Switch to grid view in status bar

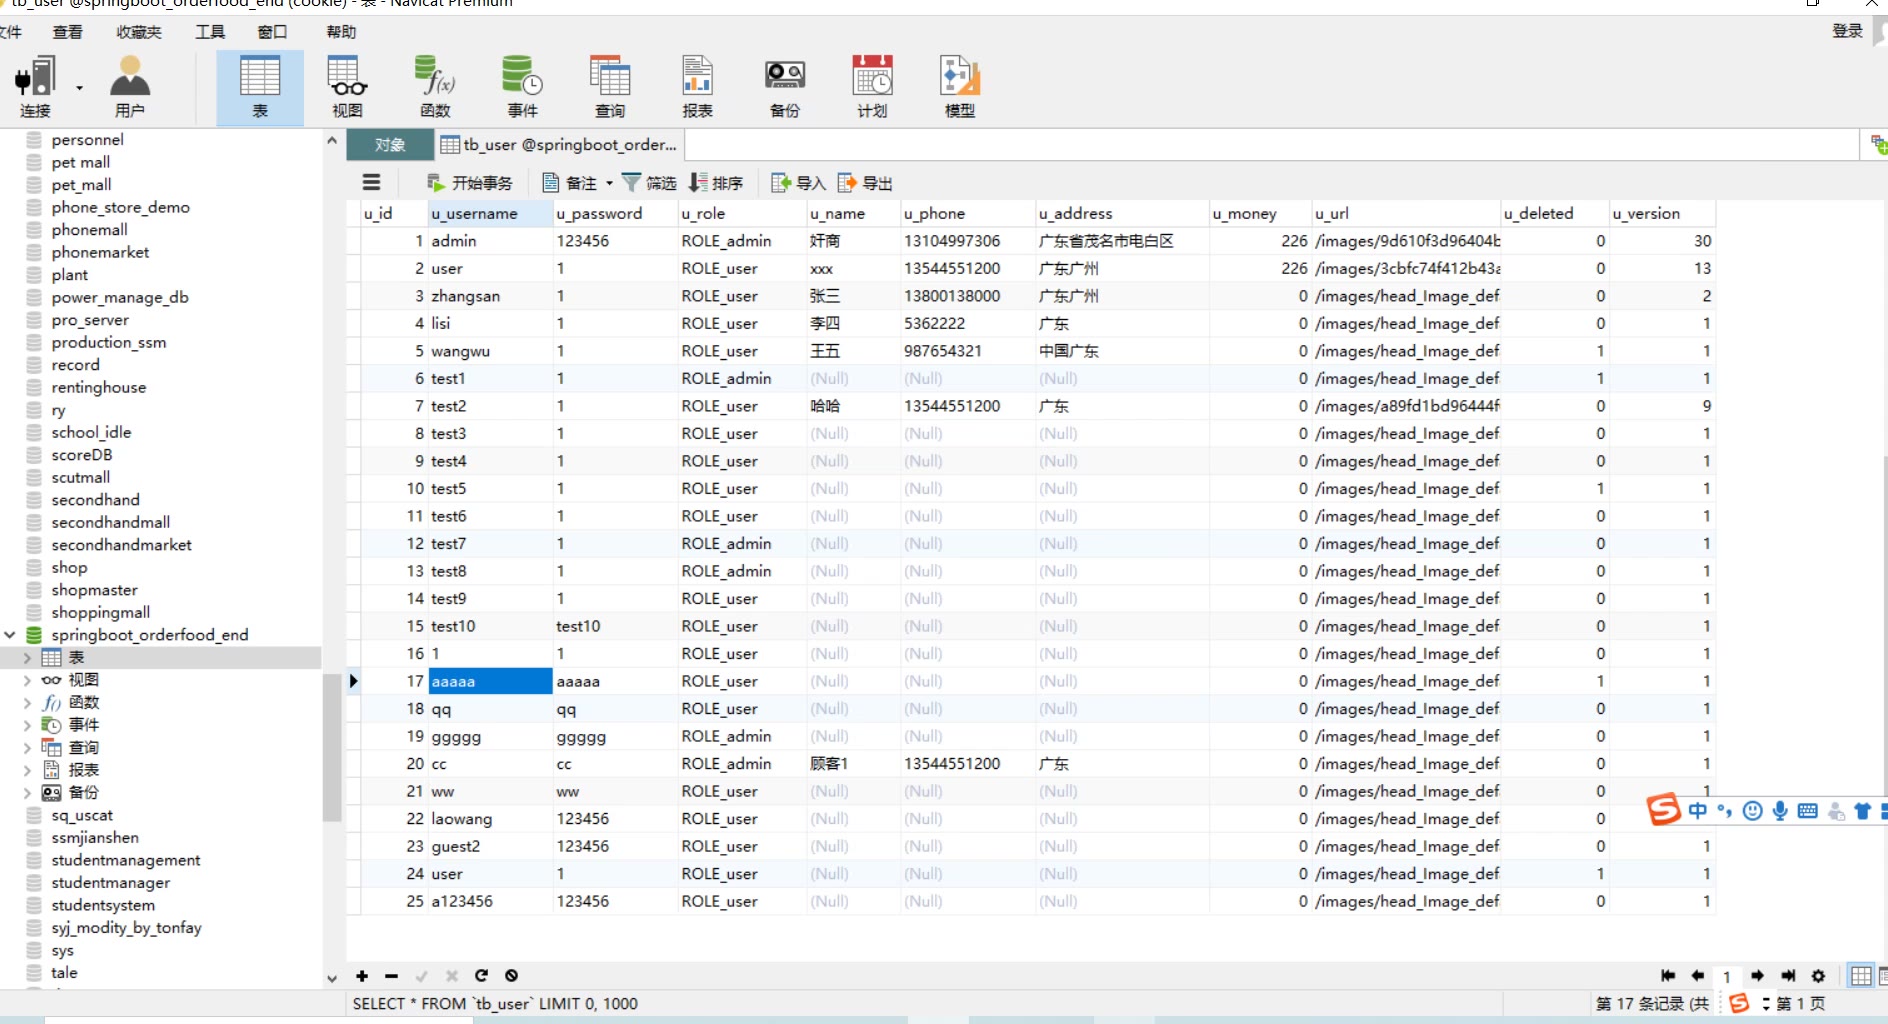[1860, 976]
